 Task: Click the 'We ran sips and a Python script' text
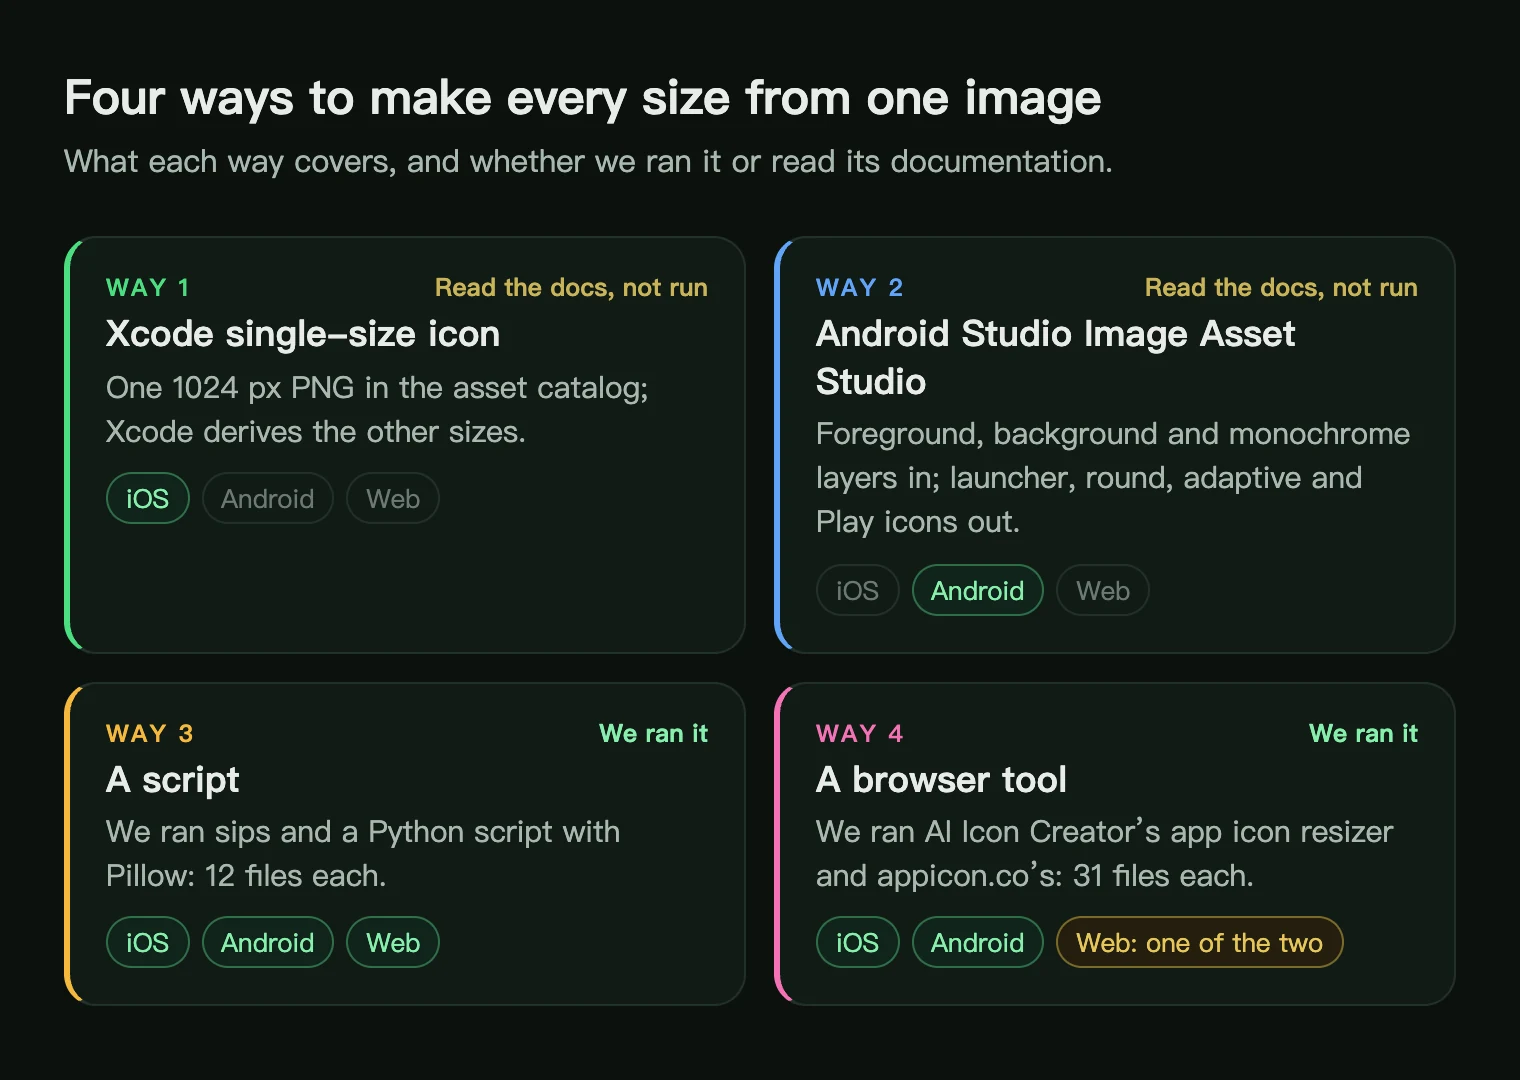(x=363, y=854)
